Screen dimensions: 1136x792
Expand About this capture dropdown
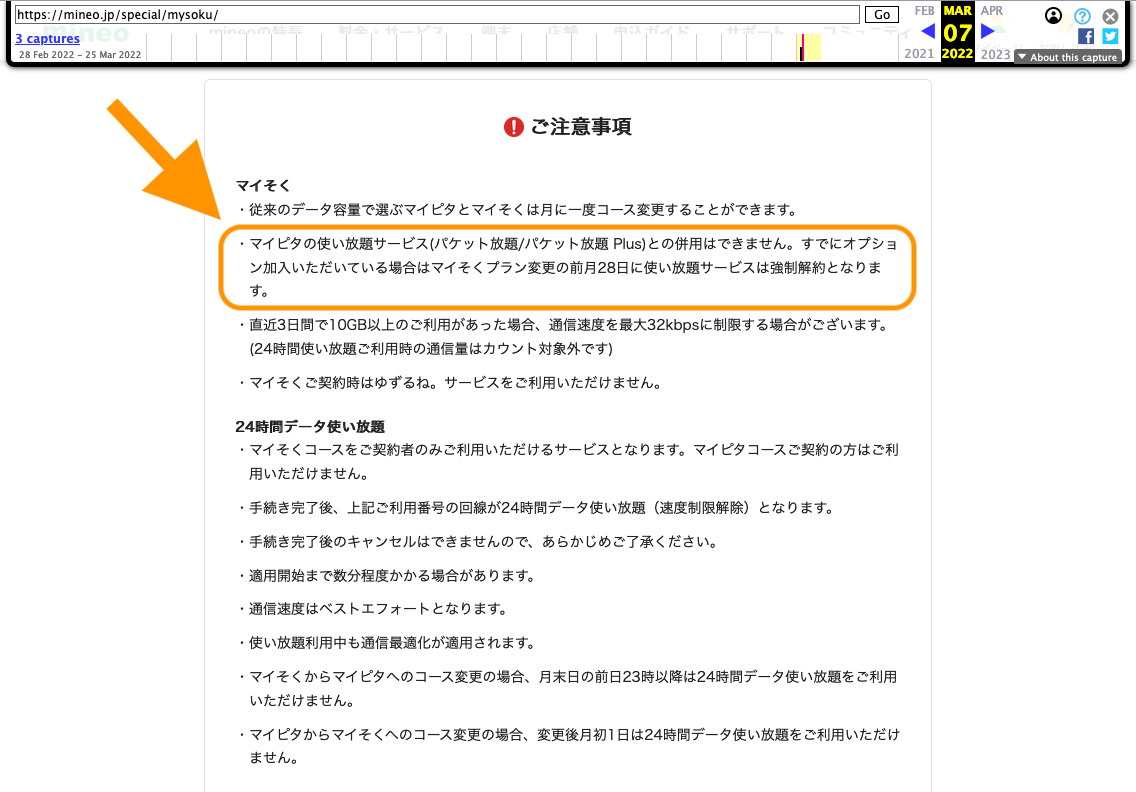tap(1068, 57)
